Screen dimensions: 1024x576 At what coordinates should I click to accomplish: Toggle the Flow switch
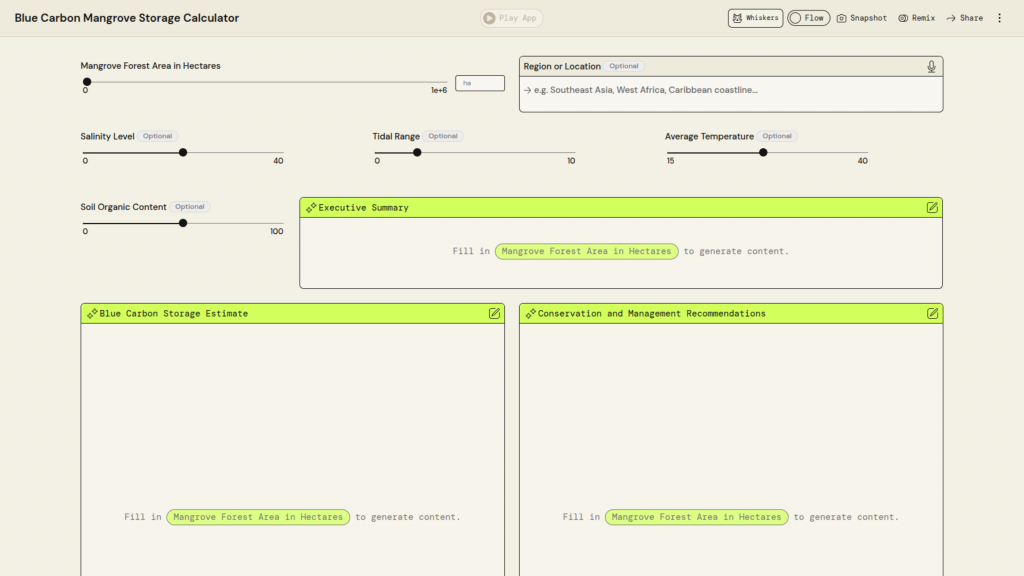[808, 18]
